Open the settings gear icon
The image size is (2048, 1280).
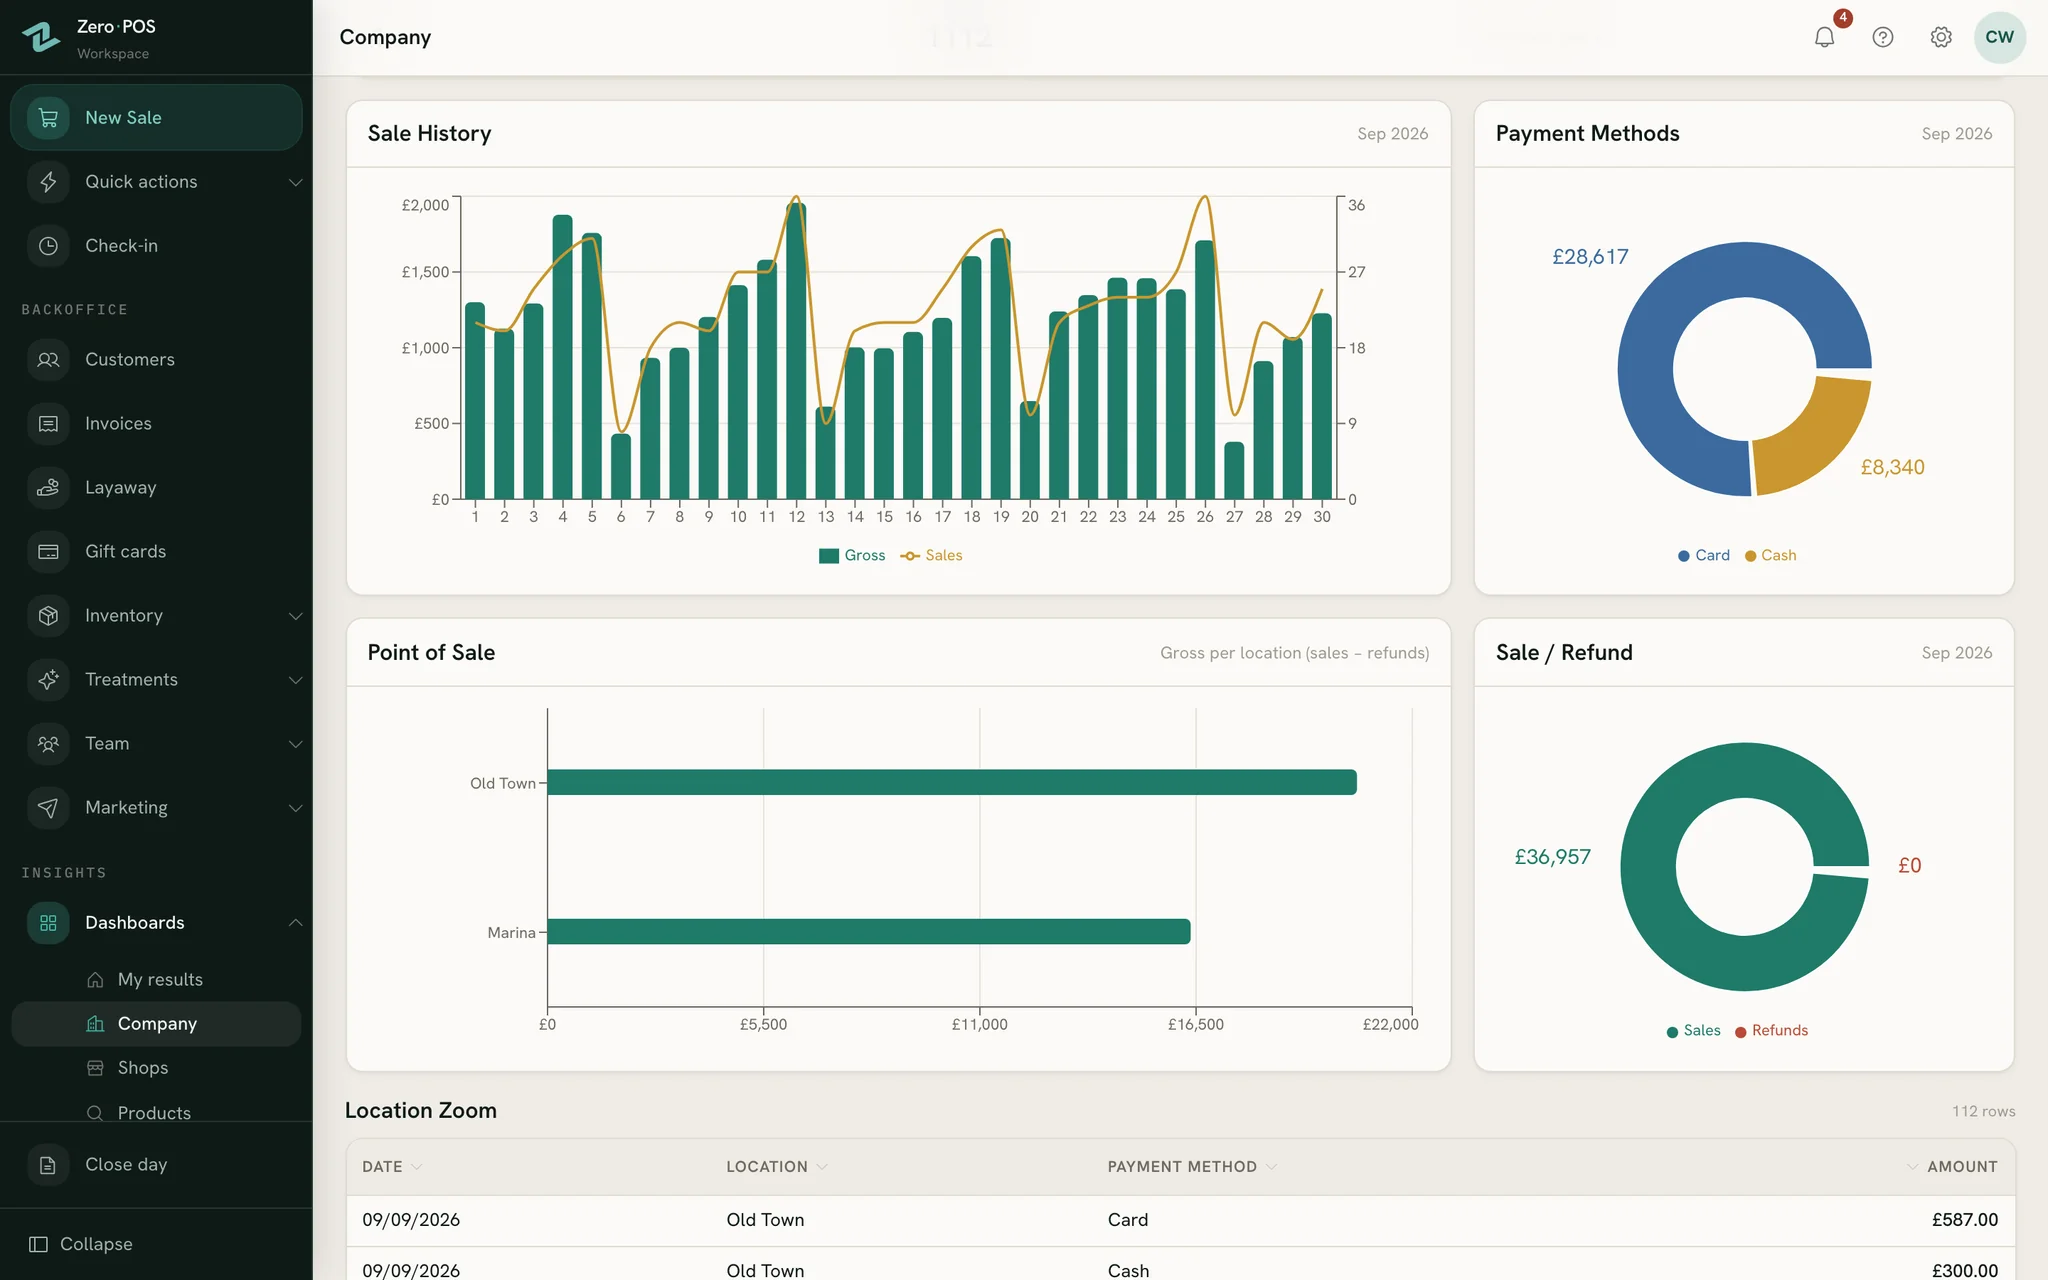[x=1940, y=37]
